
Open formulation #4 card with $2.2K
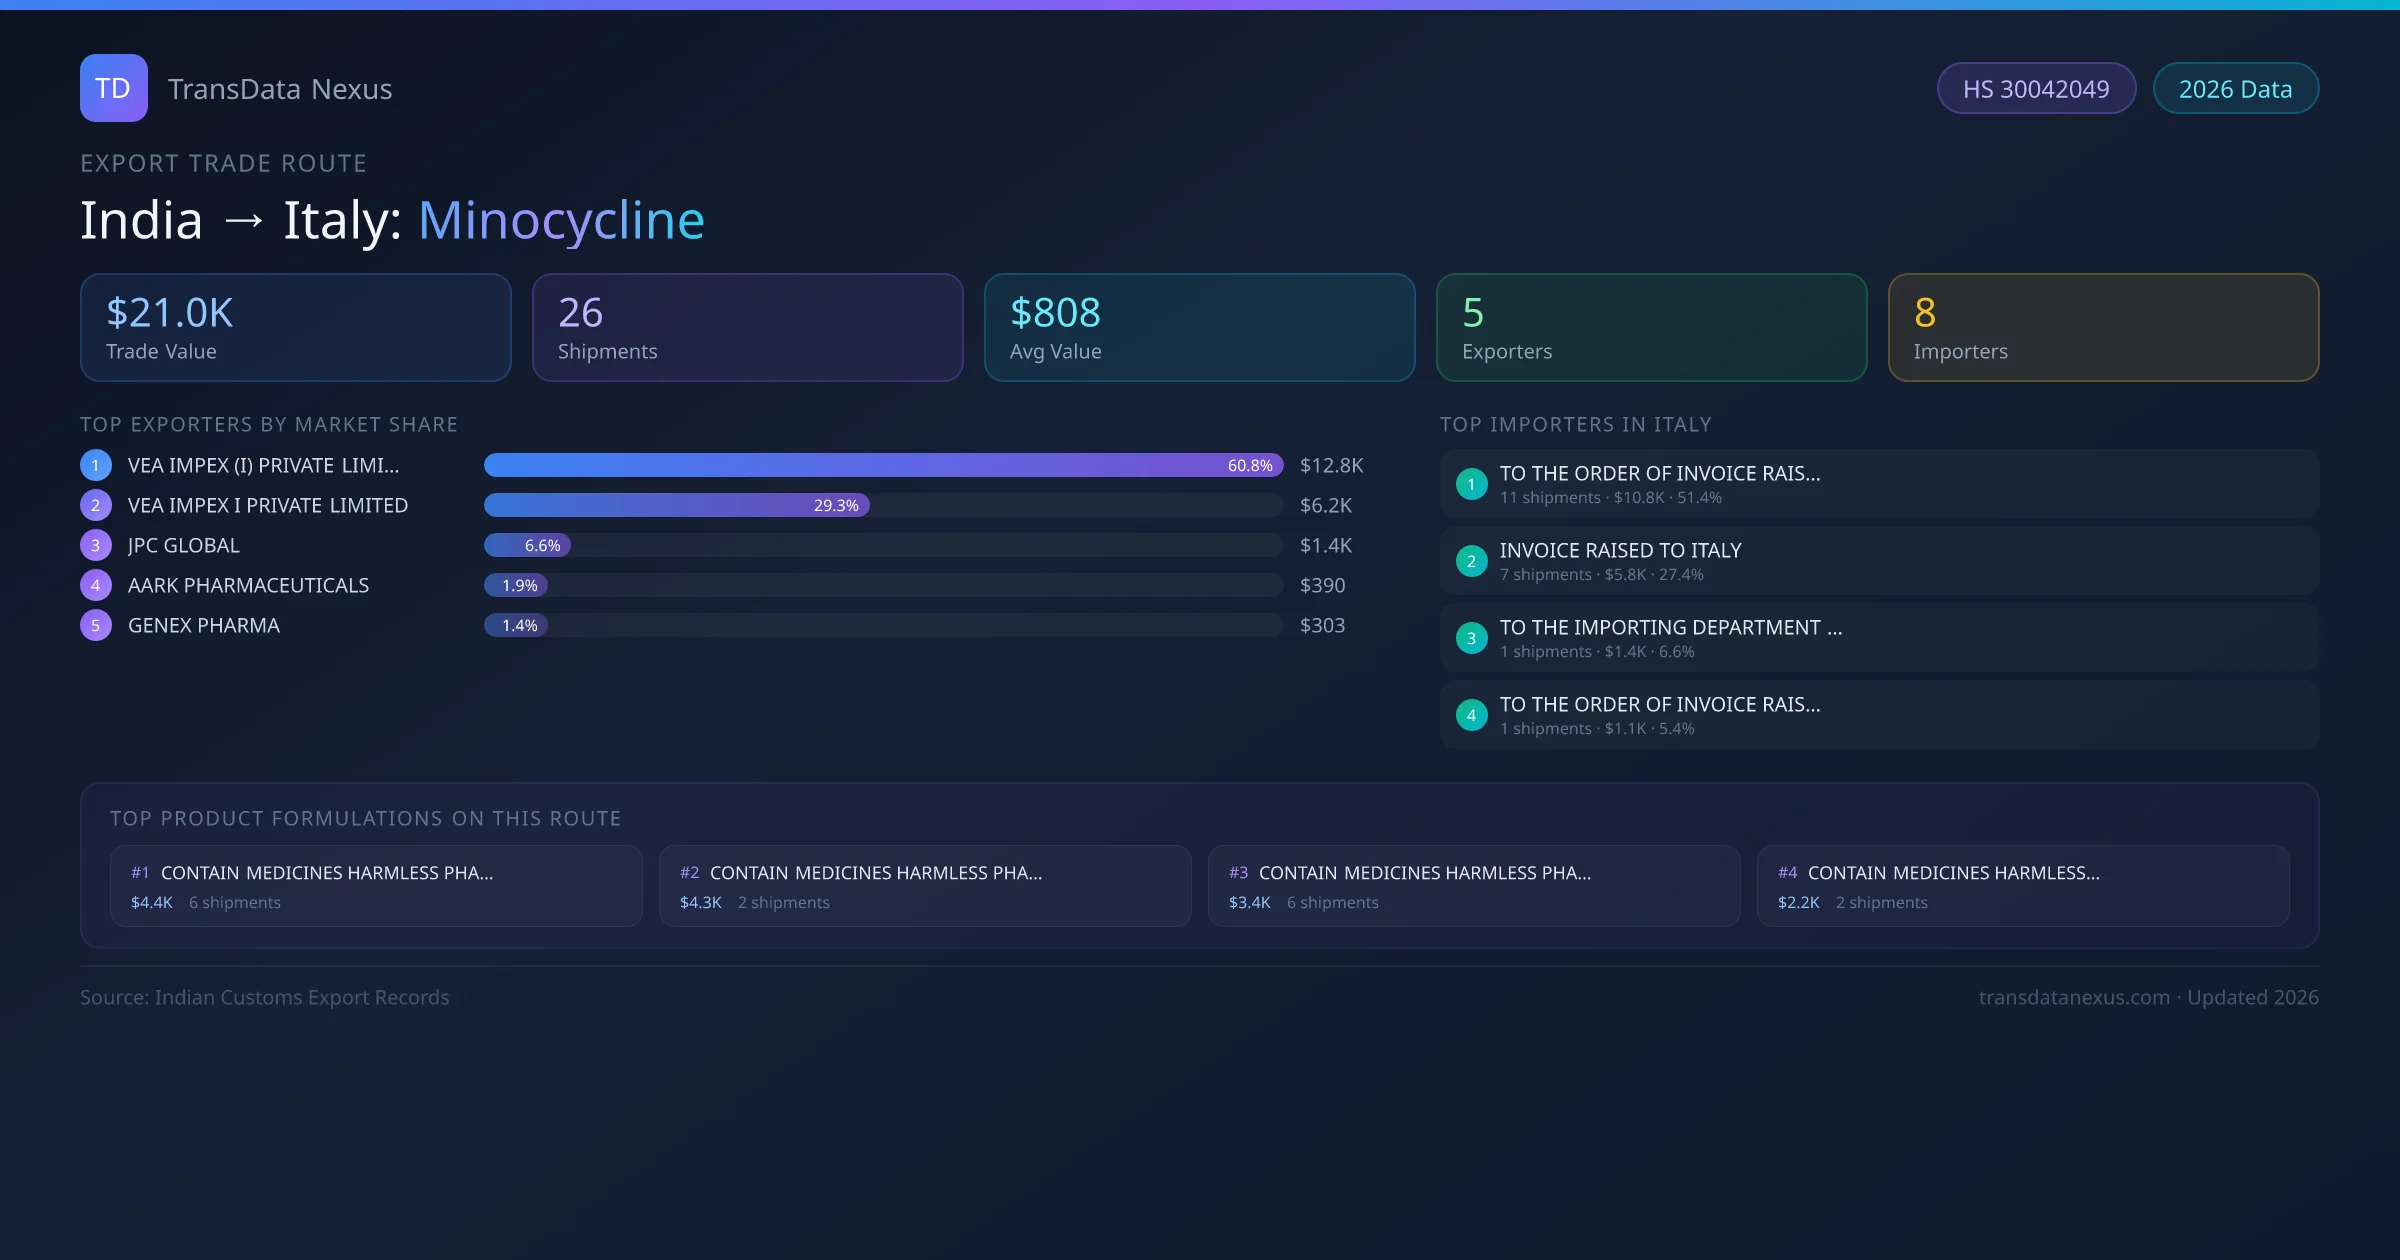tap(2022, 886)
